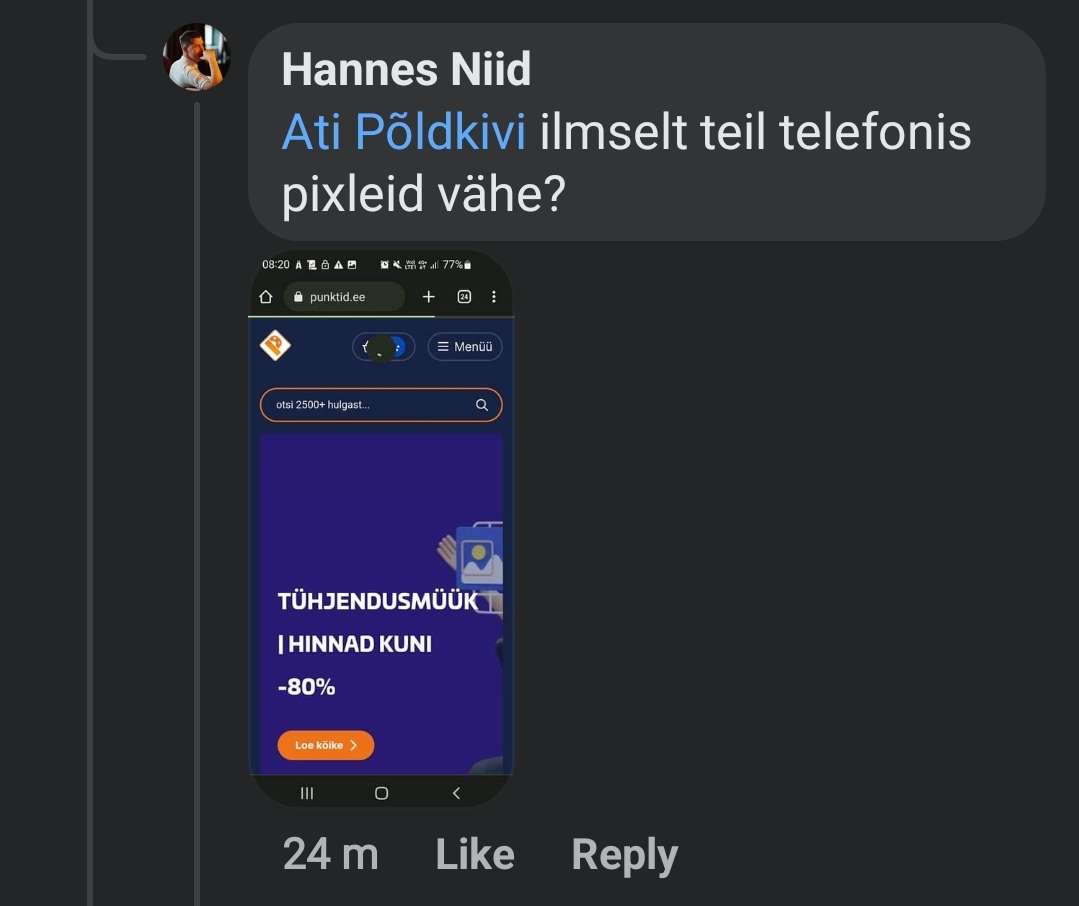
Task: Click Hannes Niid's profile avatar
Action: (x=196, y=58)
